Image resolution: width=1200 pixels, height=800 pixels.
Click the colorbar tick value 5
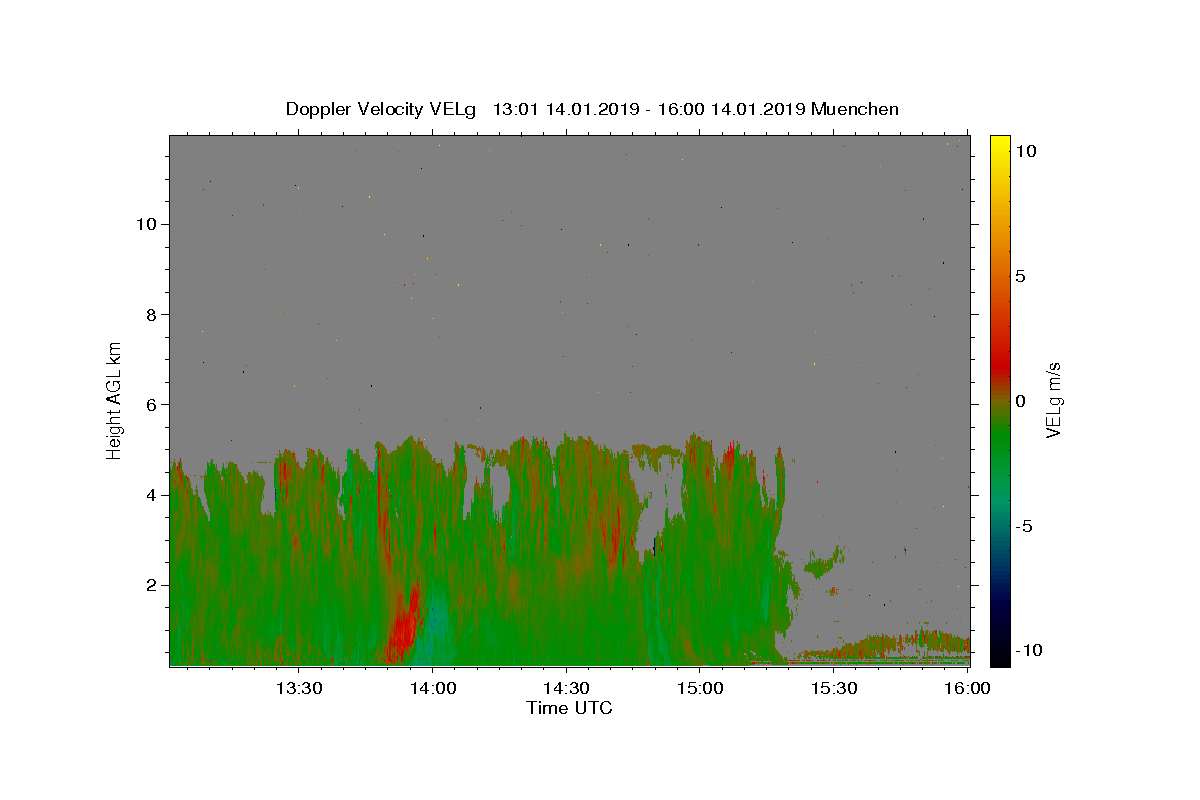point(1020,276)
